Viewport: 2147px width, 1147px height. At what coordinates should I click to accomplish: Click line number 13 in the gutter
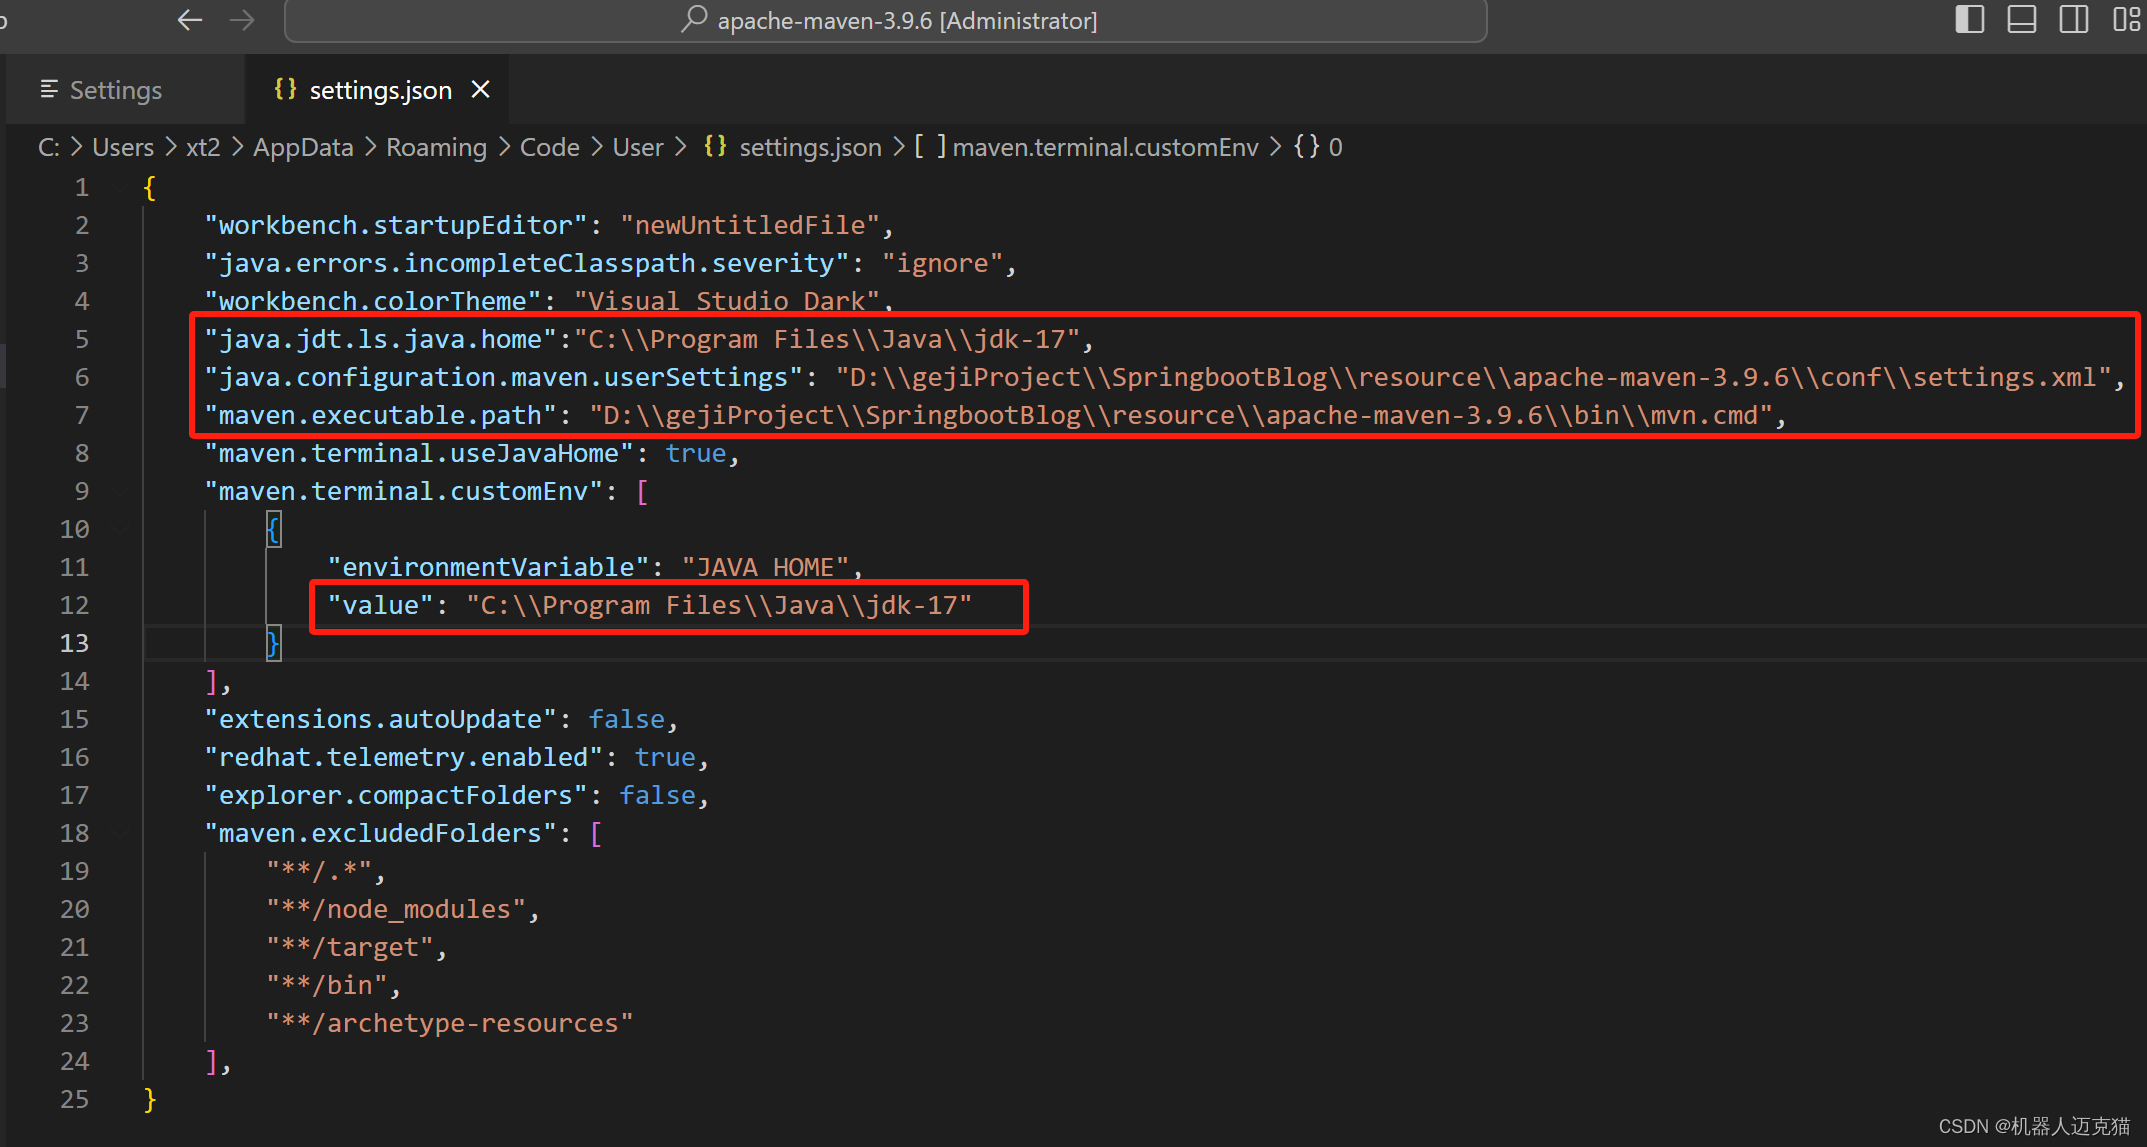point(75,644)
